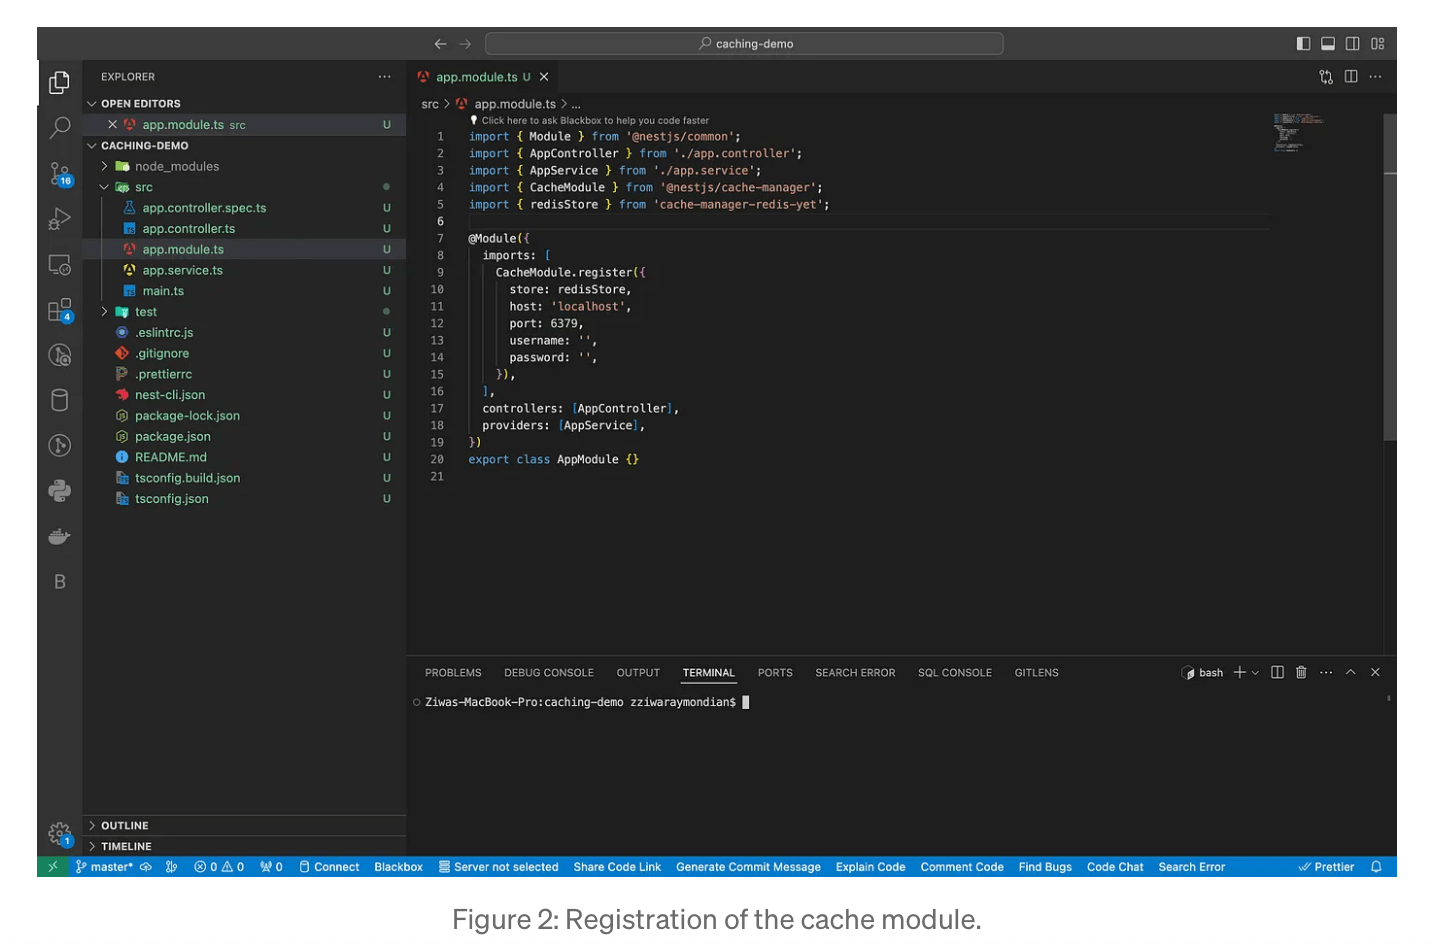Click Prettier status bar item

point(1326,867)
